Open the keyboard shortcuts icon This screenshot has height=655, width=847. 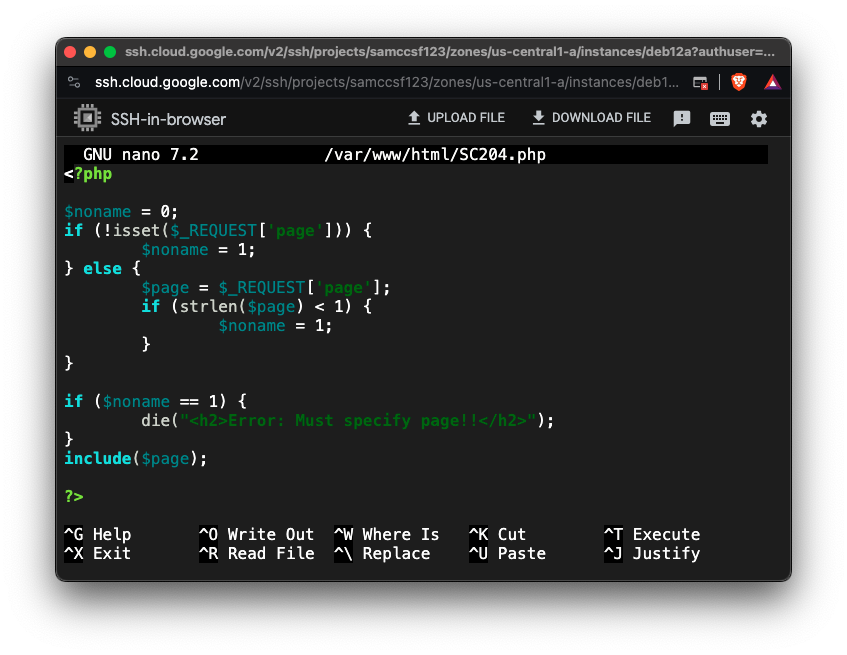click(x=720, y=119)
